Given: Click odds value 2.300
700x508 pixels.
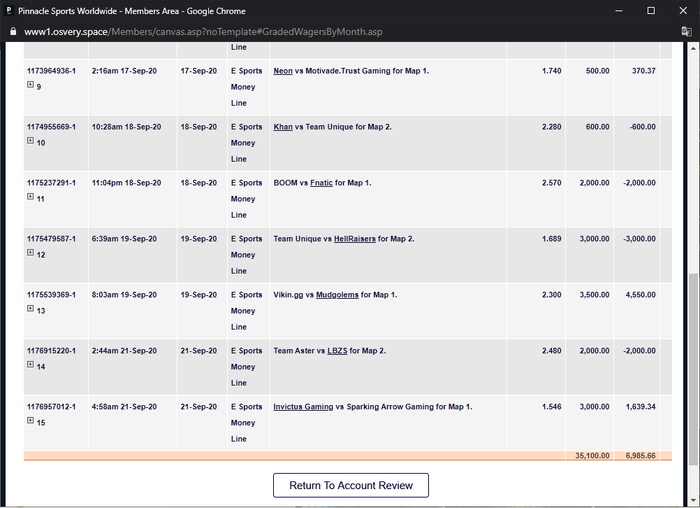Looking at the screenshot, I should tap(551, 295).
